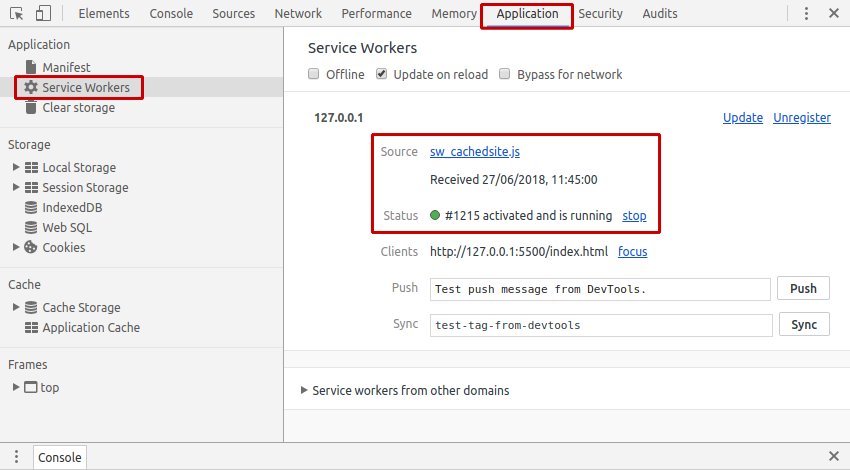
Task: Click the Unregister link
Action: [x=802, y=118]
